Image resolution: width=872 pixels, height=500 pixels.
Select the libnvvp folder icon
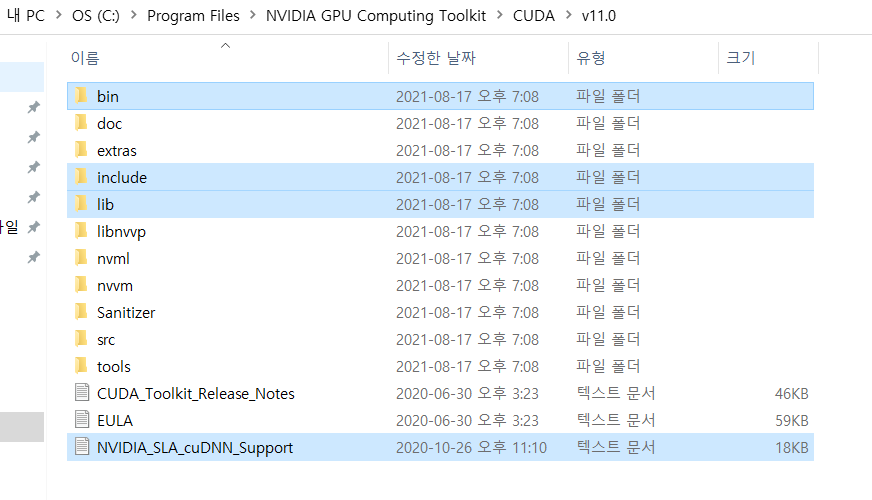[x=81, y=231]
